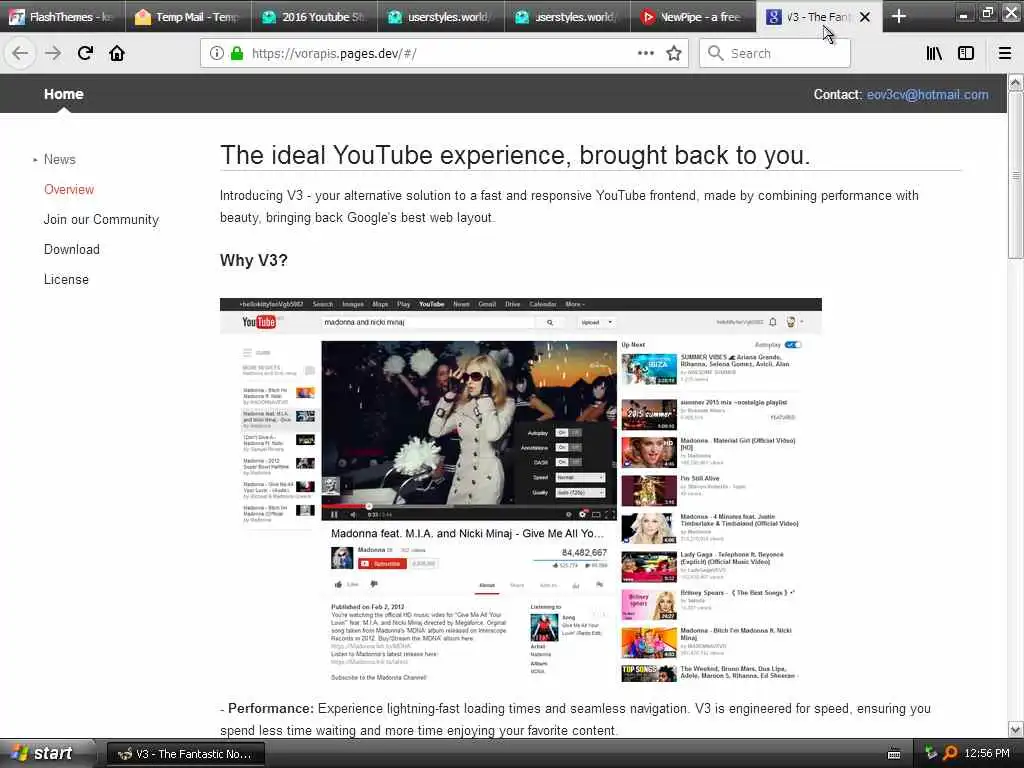The image size is (1024, 768).
Task: Click the page heading about ideal YouTube experience
Action: click(515, 155)
